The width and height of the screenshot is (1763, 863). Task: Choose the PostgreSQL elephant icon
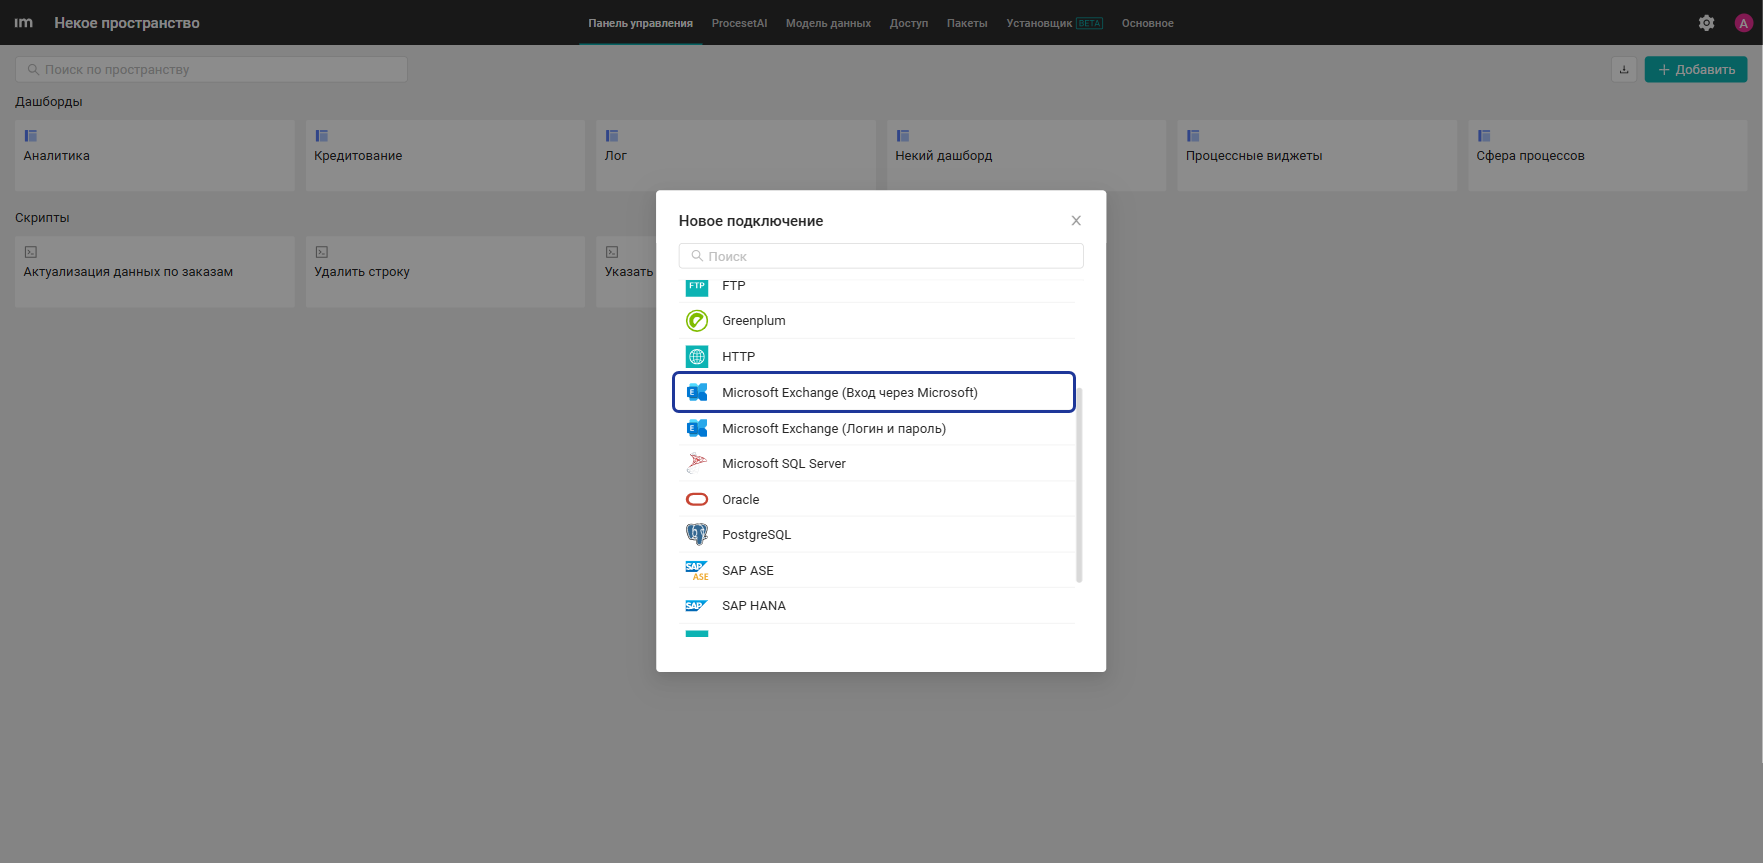click(697, 535)
